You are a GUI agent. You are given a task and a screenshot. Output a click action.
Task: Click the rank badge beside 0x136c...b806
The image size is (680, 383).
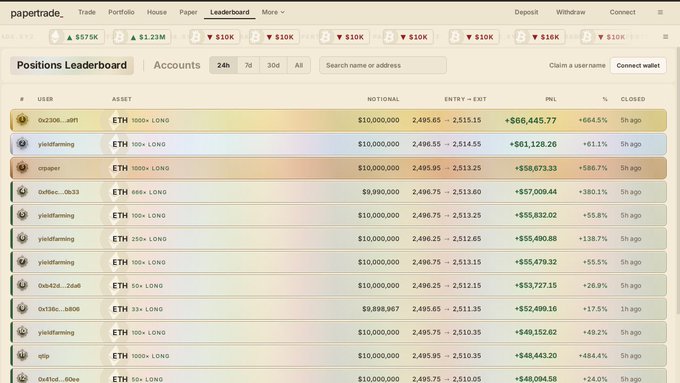click(22, 308)
